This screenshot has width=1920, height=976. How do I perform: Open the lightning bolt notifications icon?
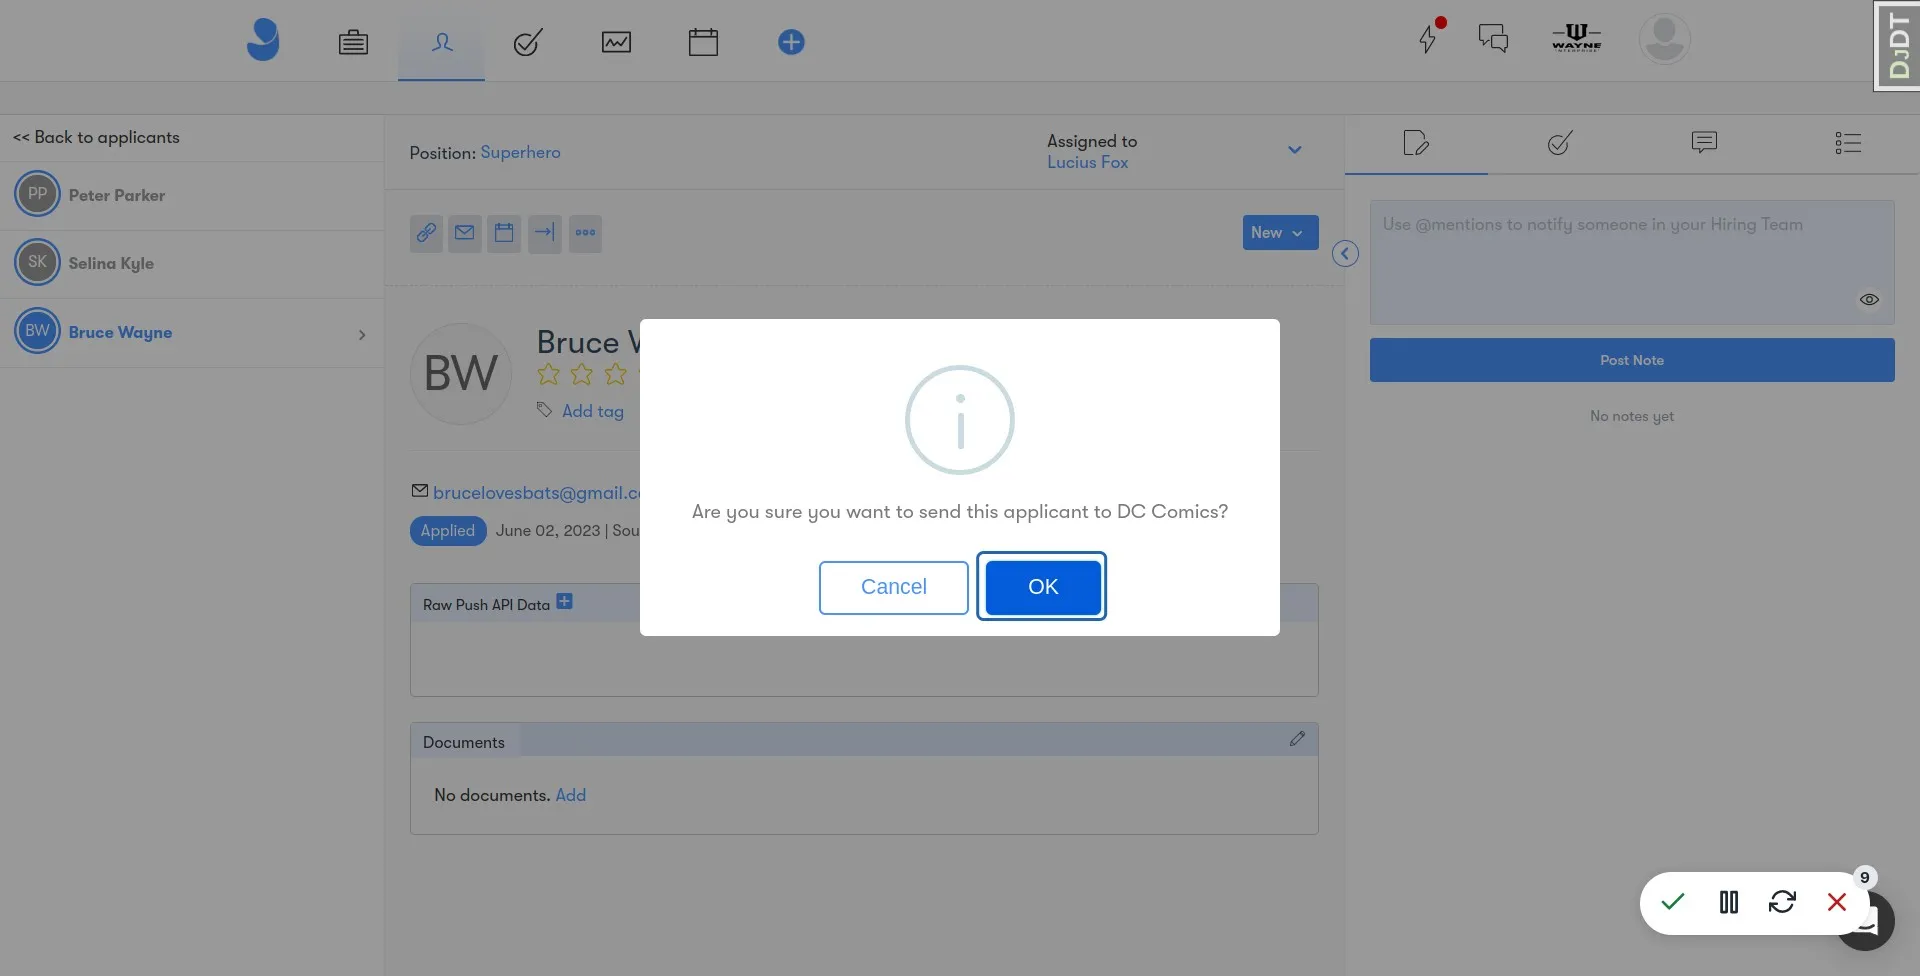[x=1428, y=39]
